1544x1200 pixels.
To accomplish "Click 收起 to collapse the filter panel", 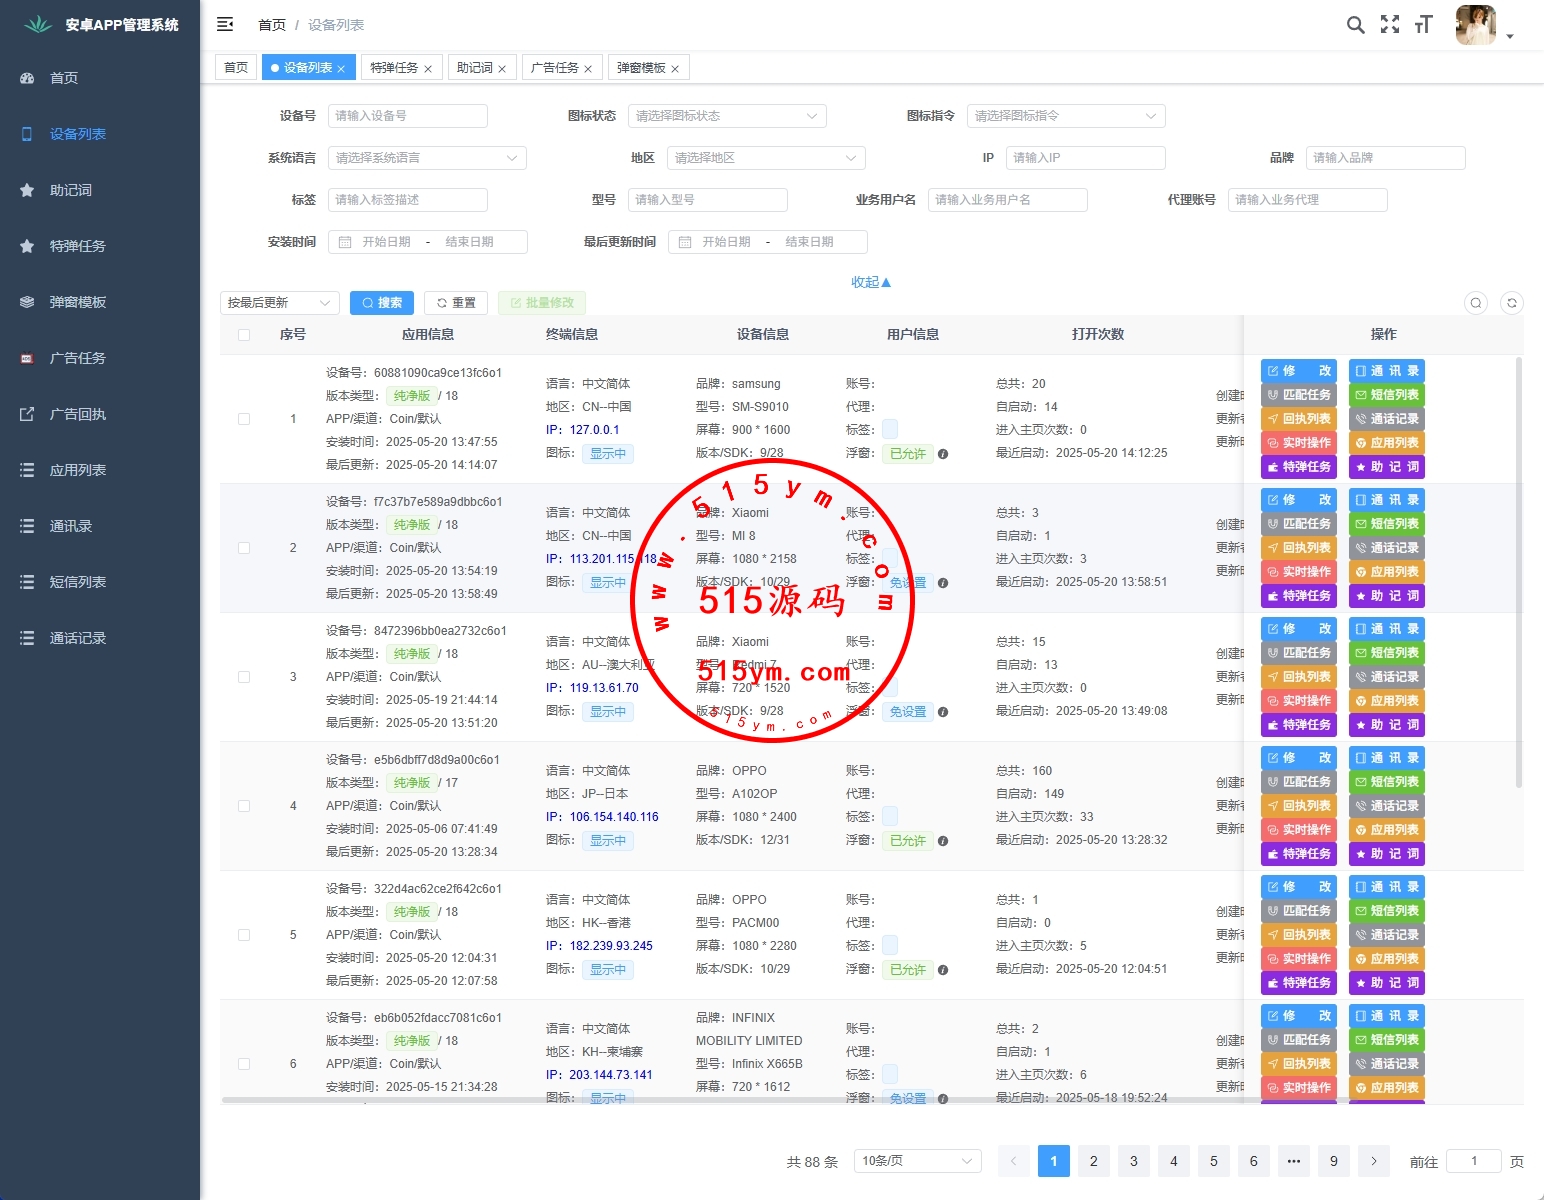I will click(870, 282).
